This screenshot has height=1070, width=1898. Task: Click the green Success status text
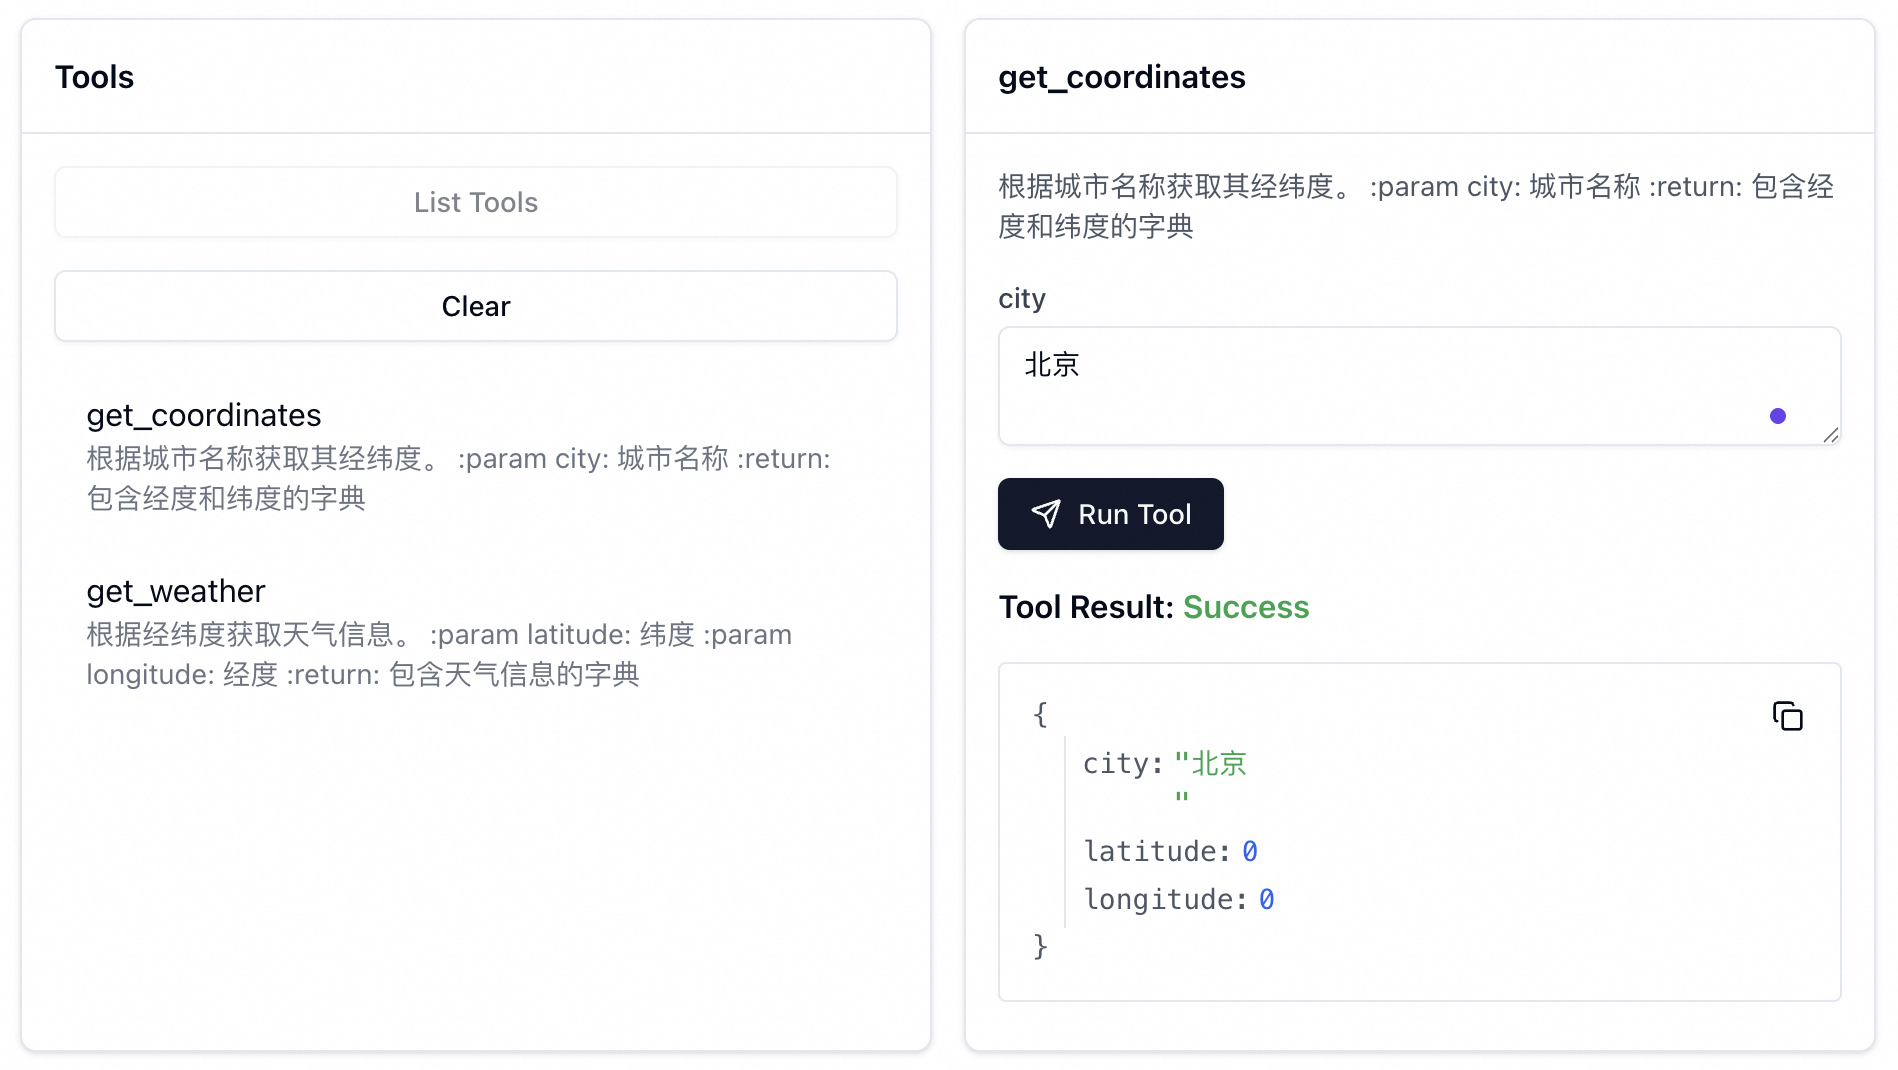click(1245, 607)
